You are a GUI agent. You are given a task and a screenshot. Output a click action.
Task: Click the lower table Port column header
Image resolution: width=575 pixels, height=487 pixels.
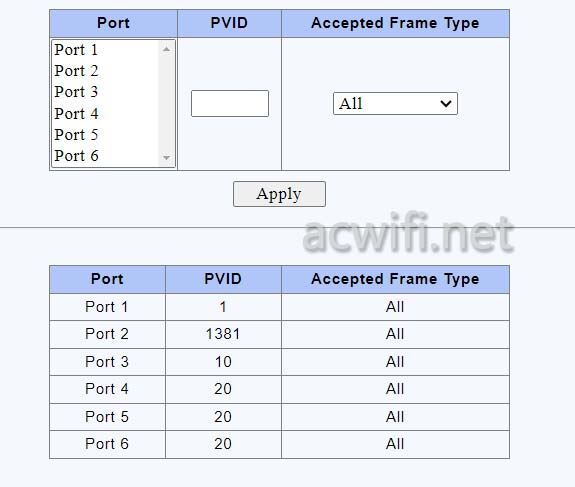tap(107, 279)
